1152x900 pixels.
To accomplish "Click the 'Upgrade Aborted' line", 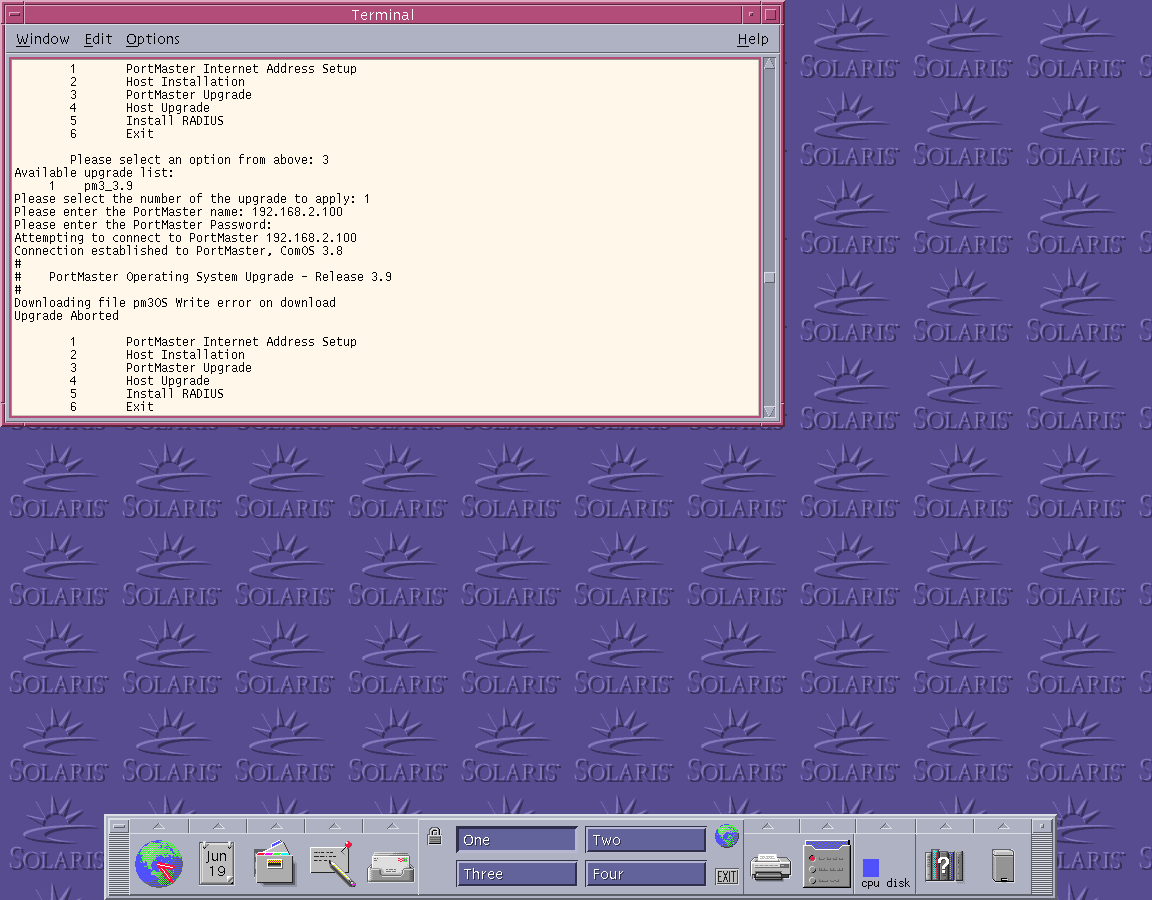I will pyautogui.click(x=66, y=316).
